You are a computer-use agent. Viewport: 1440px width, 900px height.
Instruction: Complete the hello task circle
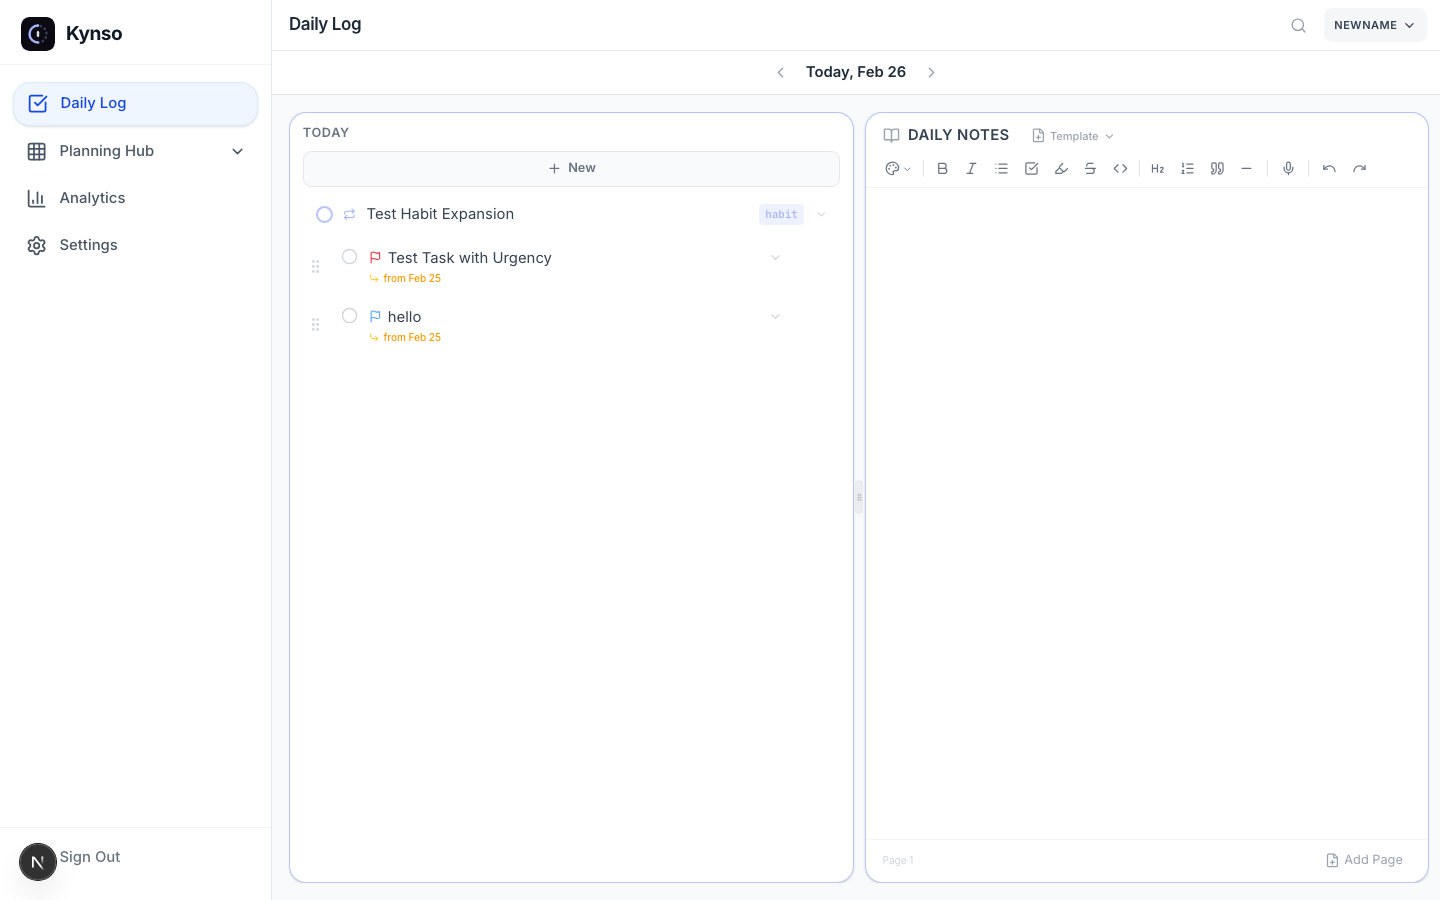pyautogui.click(x=349, y=315)
